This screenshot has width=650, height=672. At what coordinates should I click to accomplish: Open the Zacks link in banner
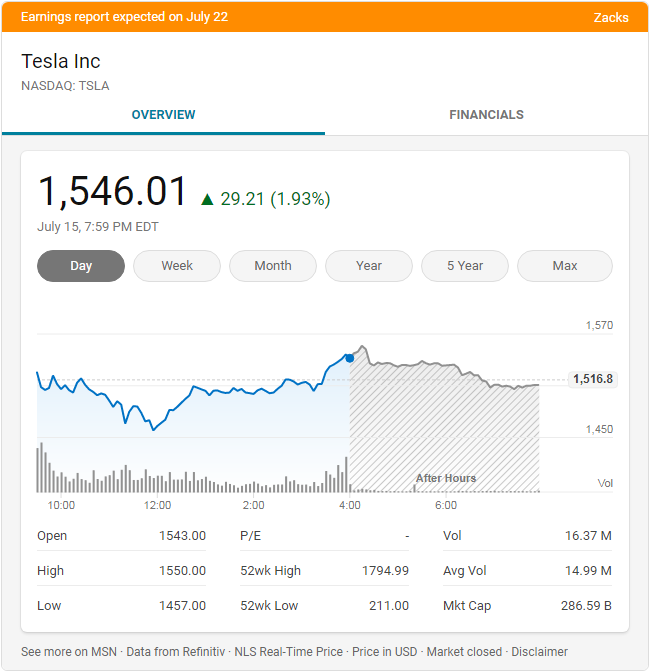point(611,17)
